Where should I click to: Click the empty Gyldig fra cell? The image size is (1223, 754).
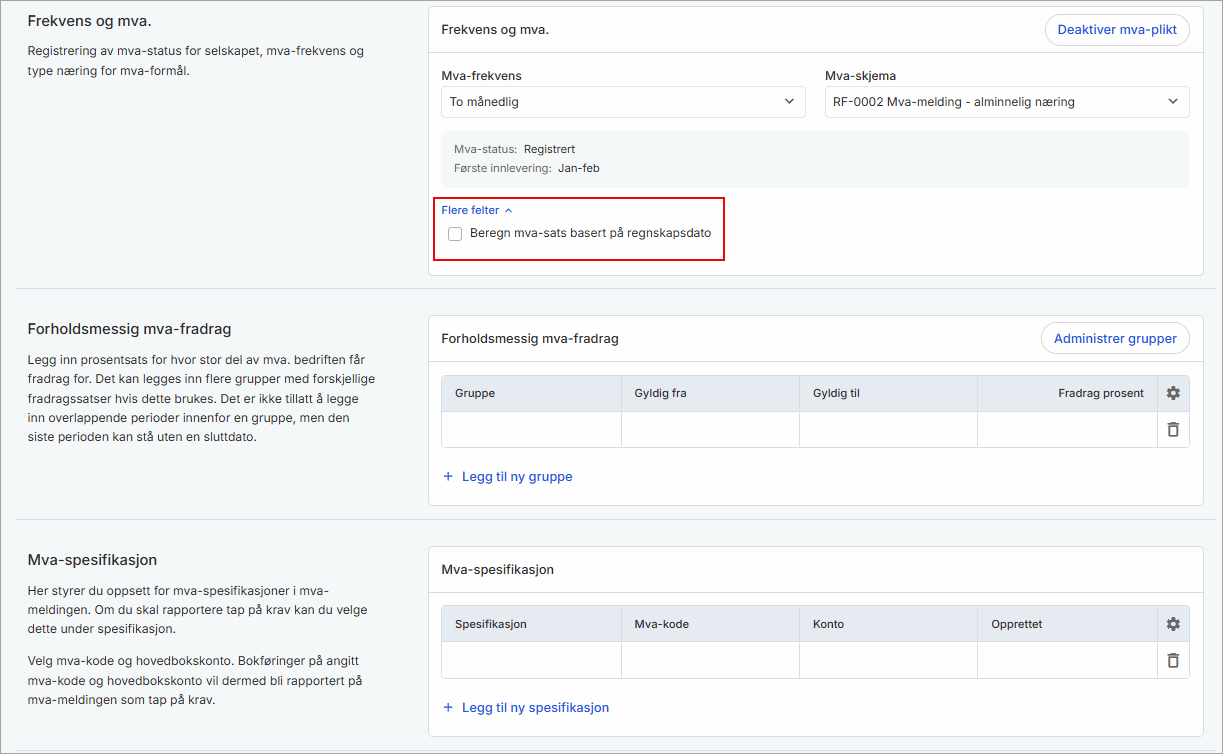710,430
